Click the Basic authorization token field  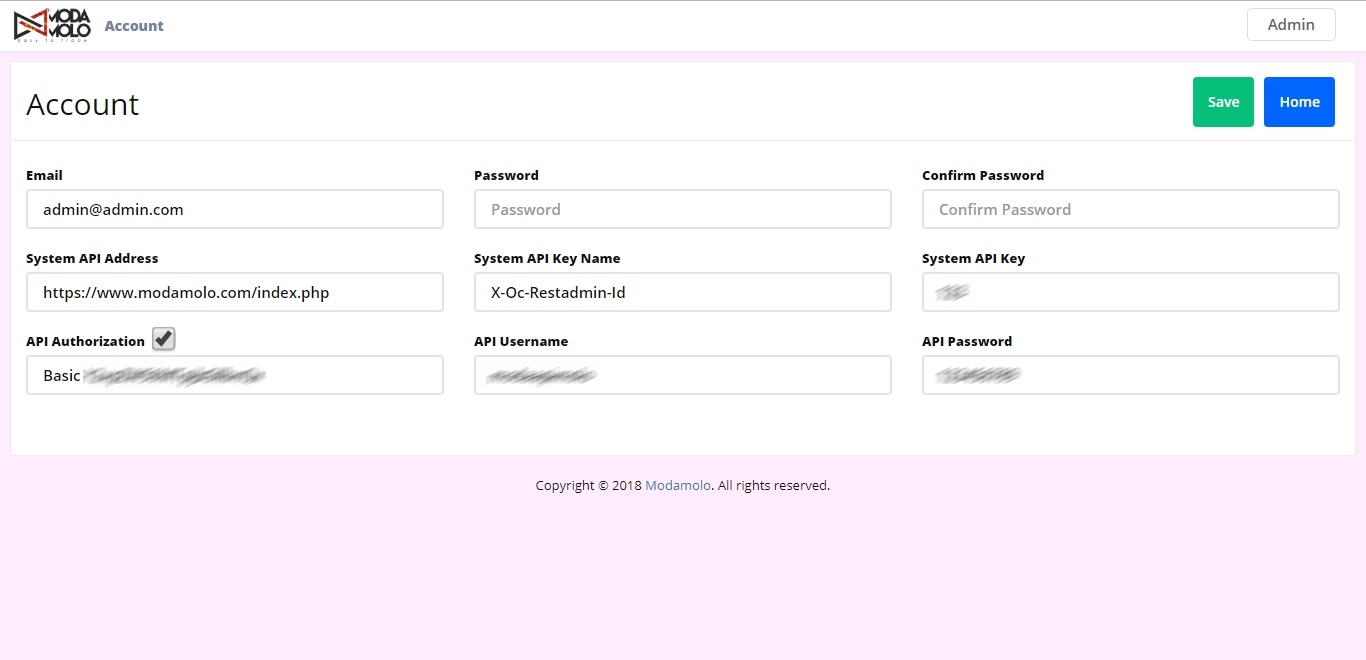pyautogui.click(x=234, y=376)
